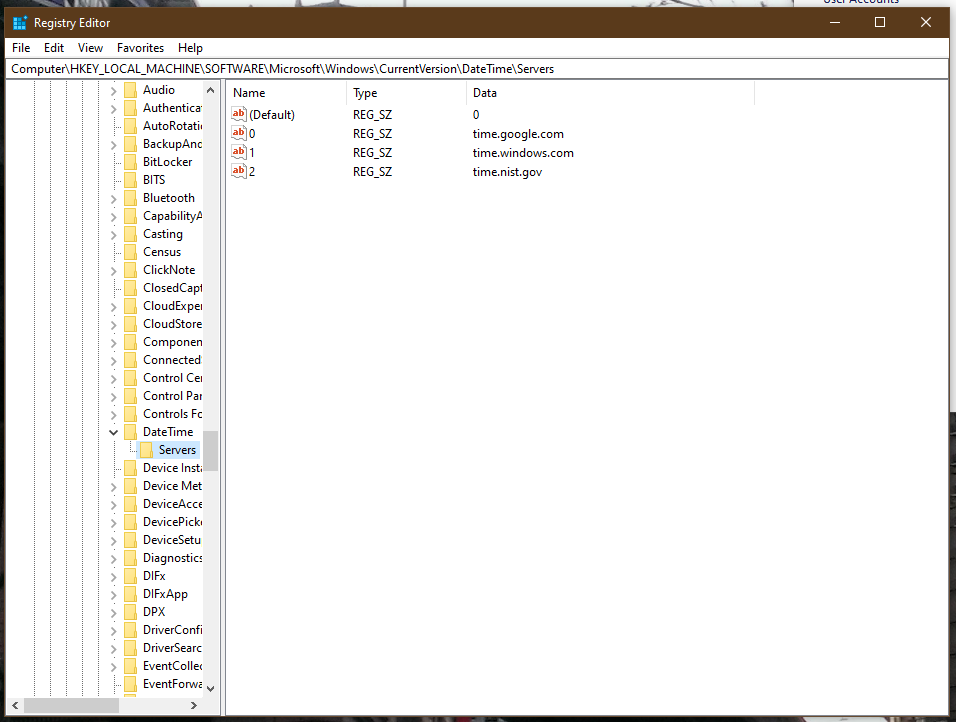Click the Registry Editor icon in the title bar
Screen dimensions: 956x722
(18, 21)
